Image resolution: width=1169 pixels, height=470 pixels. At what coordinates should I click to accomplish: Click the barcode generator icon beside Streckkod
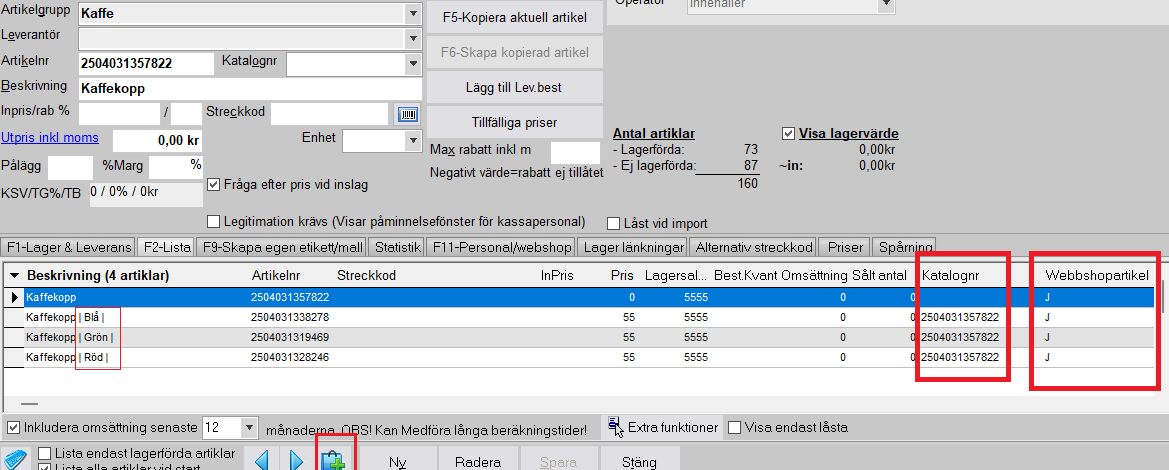[x=408, y=114]
